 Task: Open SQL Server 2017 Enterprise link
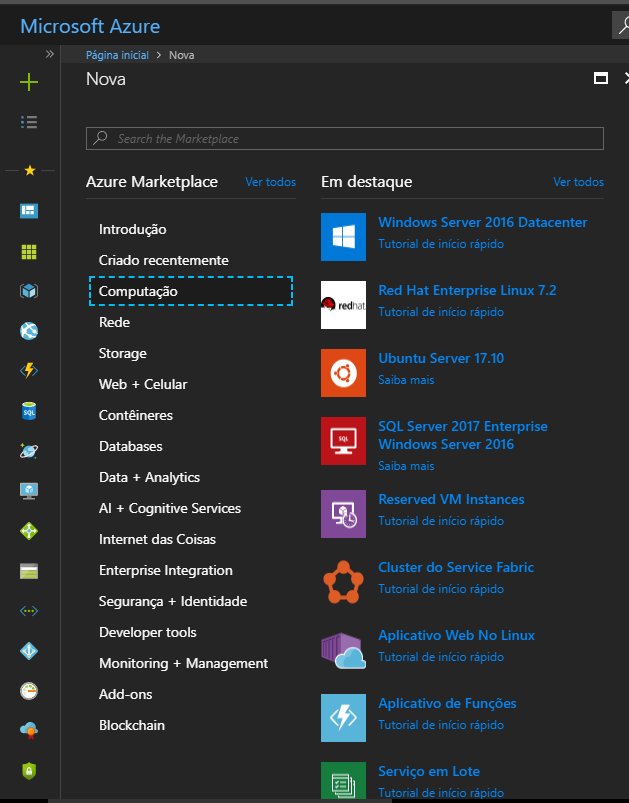(x=463, y=435)
